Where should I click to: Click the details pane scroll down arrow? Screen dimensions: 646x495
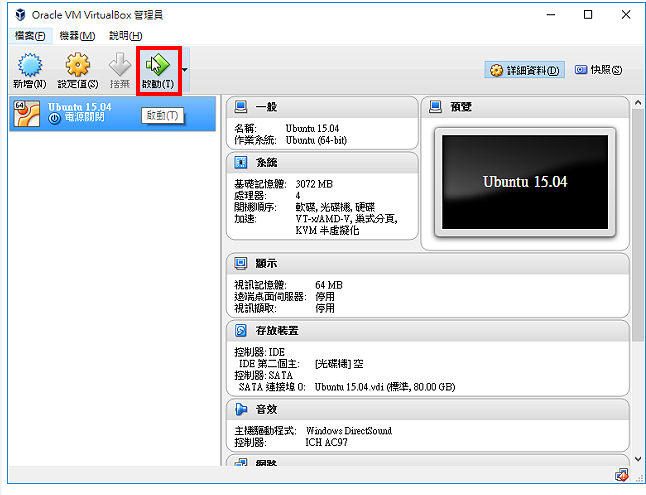tap(638, 459)
